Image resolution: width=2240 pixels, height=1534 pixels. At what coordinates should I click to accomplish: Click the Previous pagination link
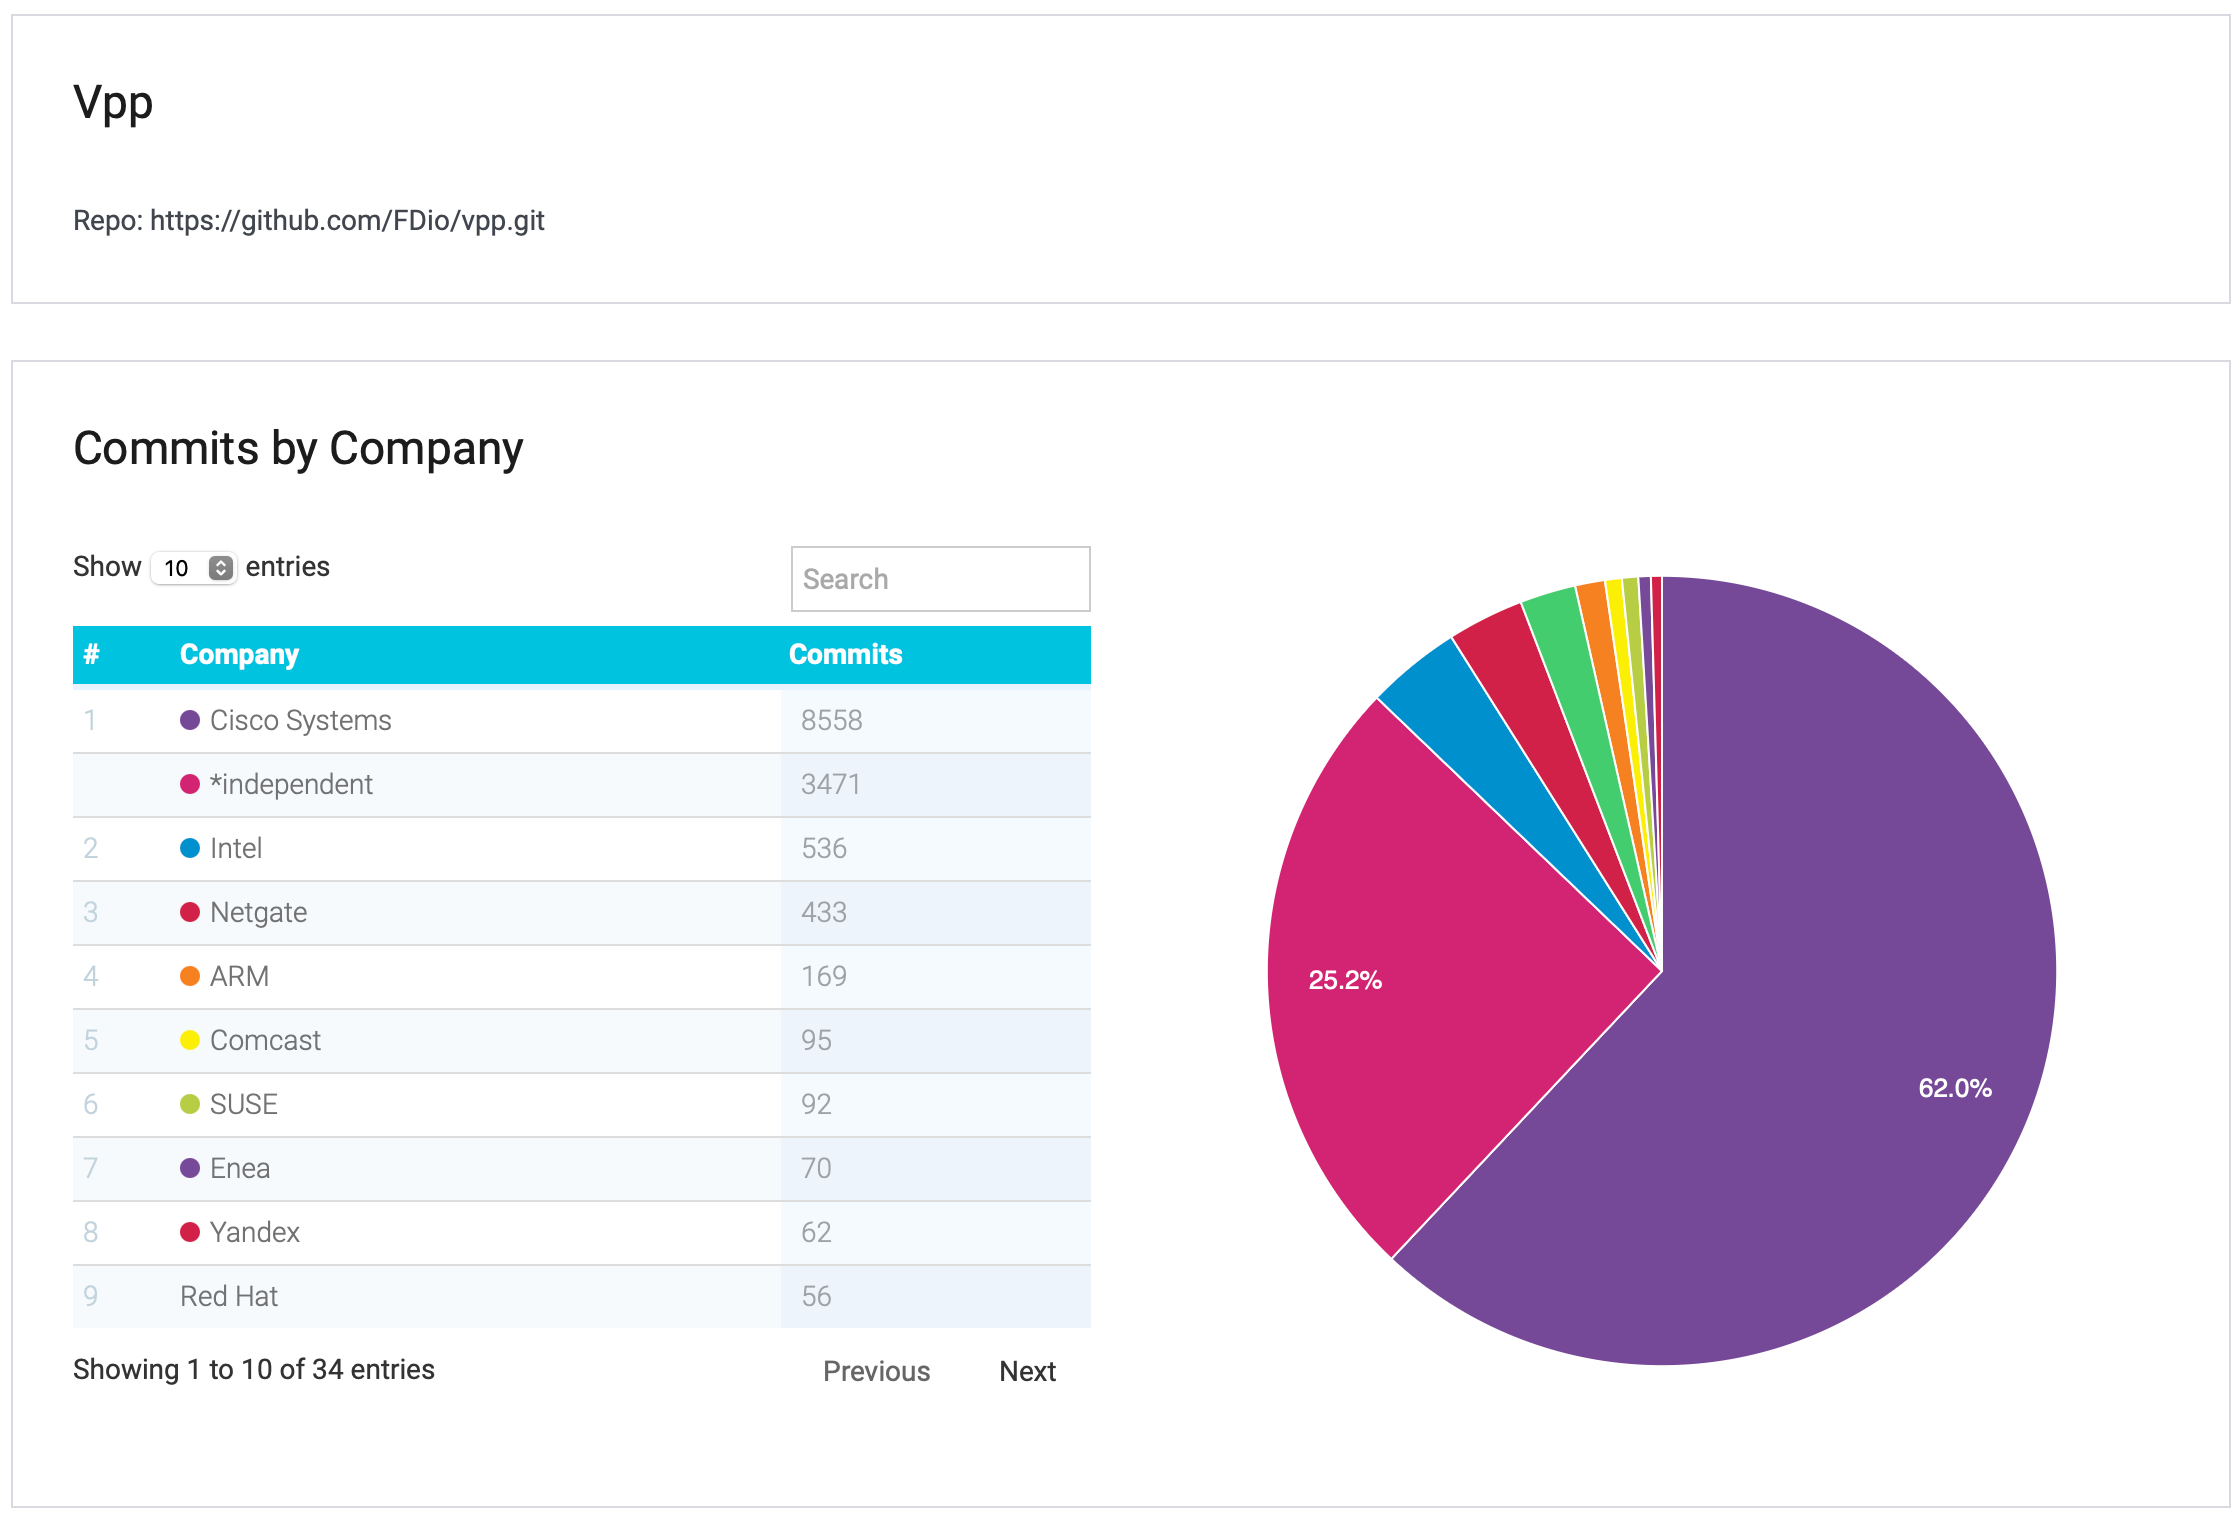(x=876, y=1371)
